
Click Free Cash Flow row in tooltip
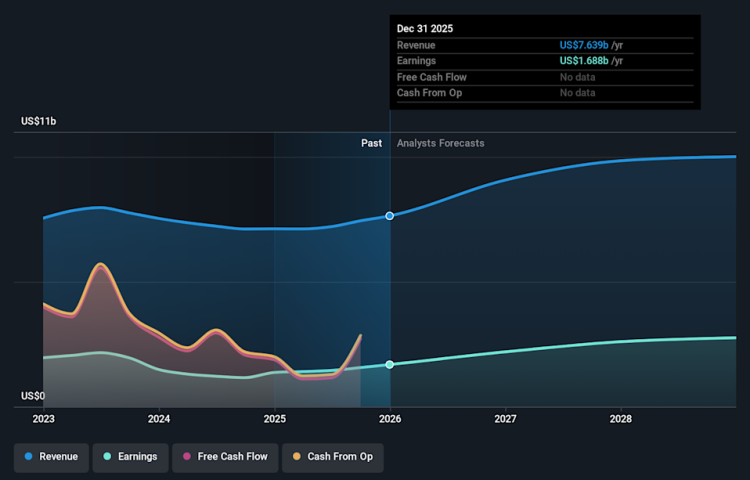(x=431, y=77)
